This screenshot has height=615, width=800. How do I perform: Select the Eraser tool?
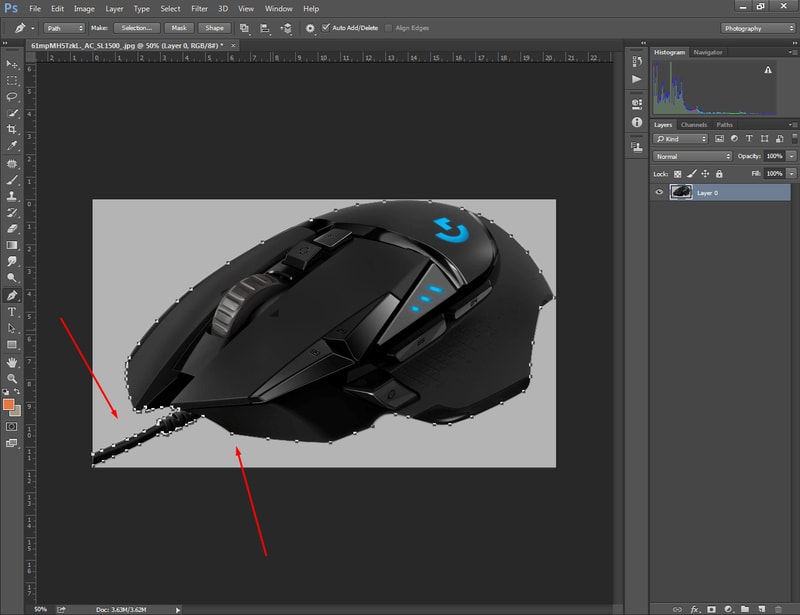tap(11, 229)
